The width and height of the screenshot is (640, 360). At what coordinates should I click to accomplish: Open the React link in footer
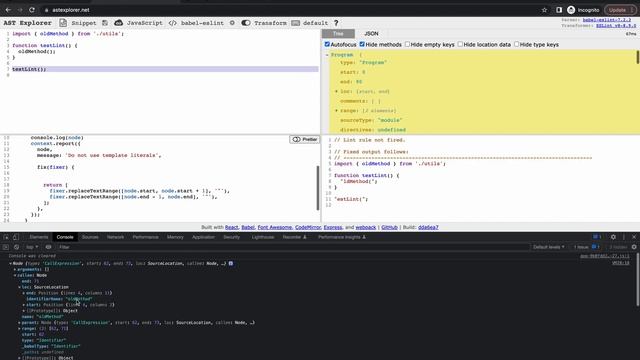tap(231, 227)
